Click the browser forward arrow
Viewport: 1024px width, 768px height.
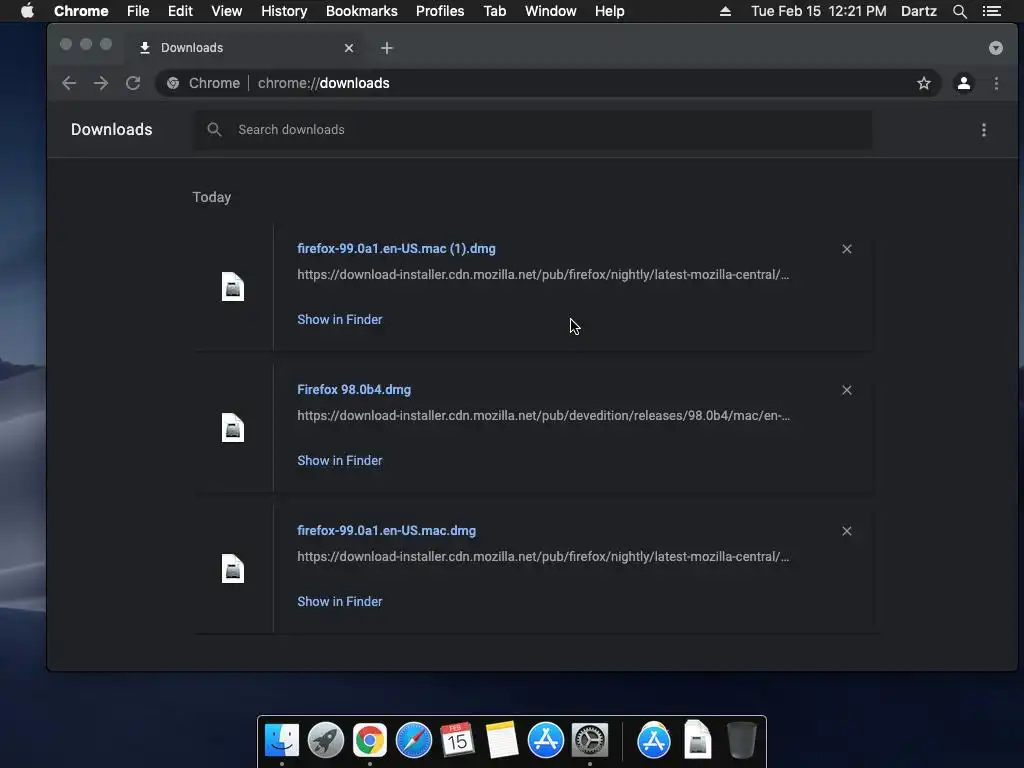[101, 83]
